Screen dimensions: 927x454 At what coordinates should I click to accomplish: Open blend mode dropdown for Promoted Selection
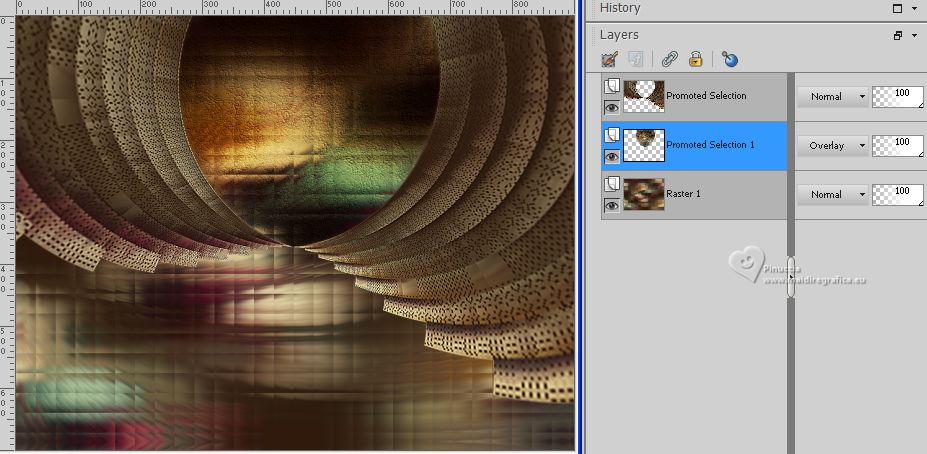832,96
